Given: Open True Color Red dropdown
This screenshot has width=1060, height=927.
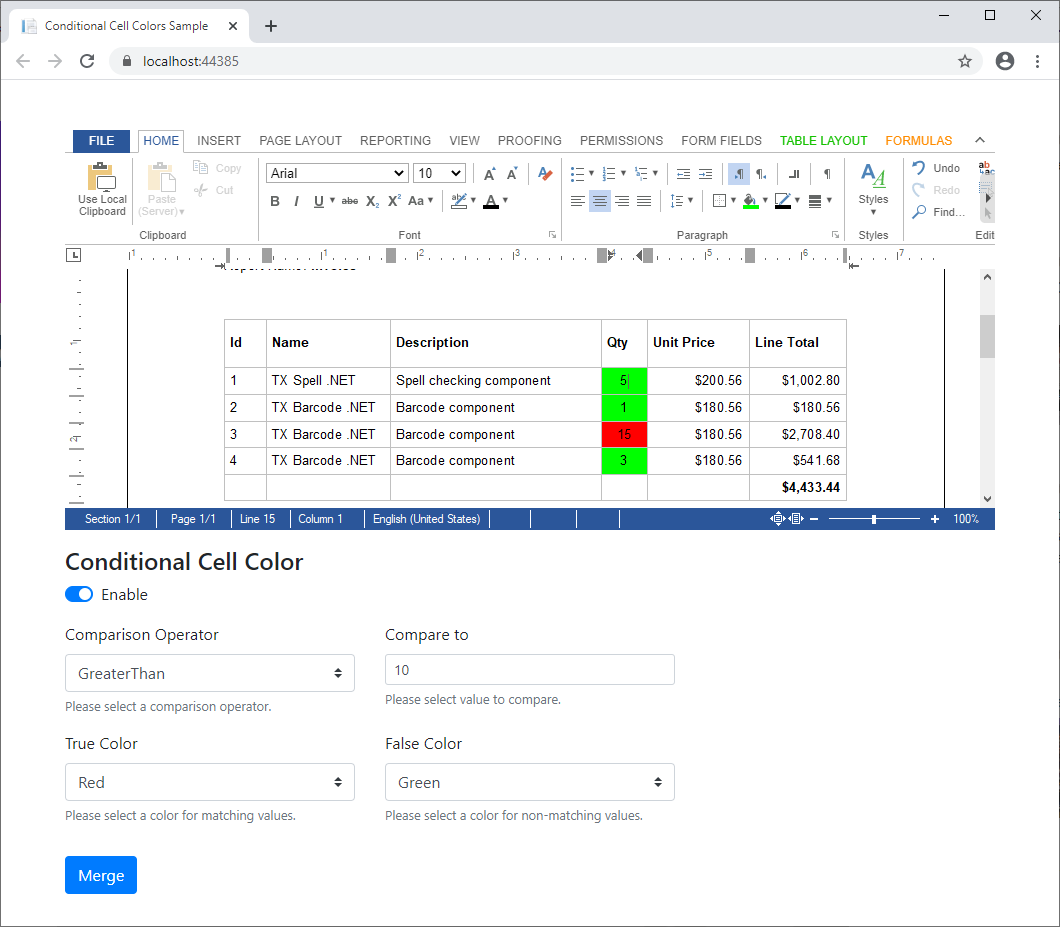Looking at the screenshot, I should tap(210, 782).
